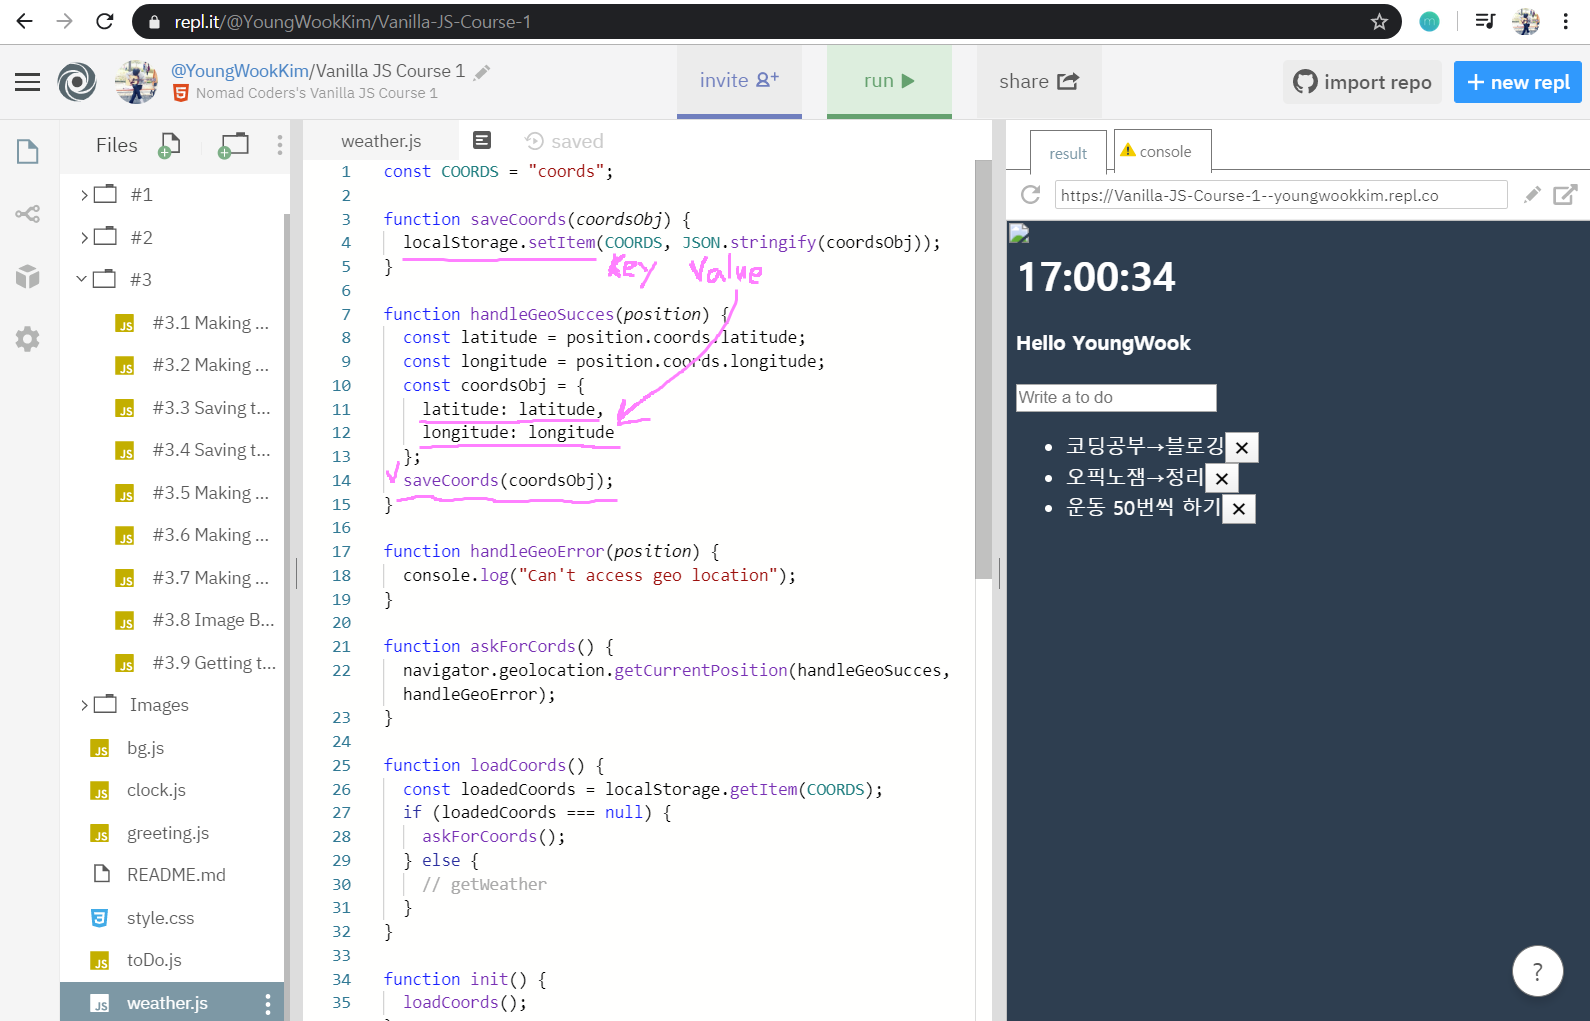Add a new file
Image resolution: width=1590 pixels, height=1021 pixels.
(170, 146)
